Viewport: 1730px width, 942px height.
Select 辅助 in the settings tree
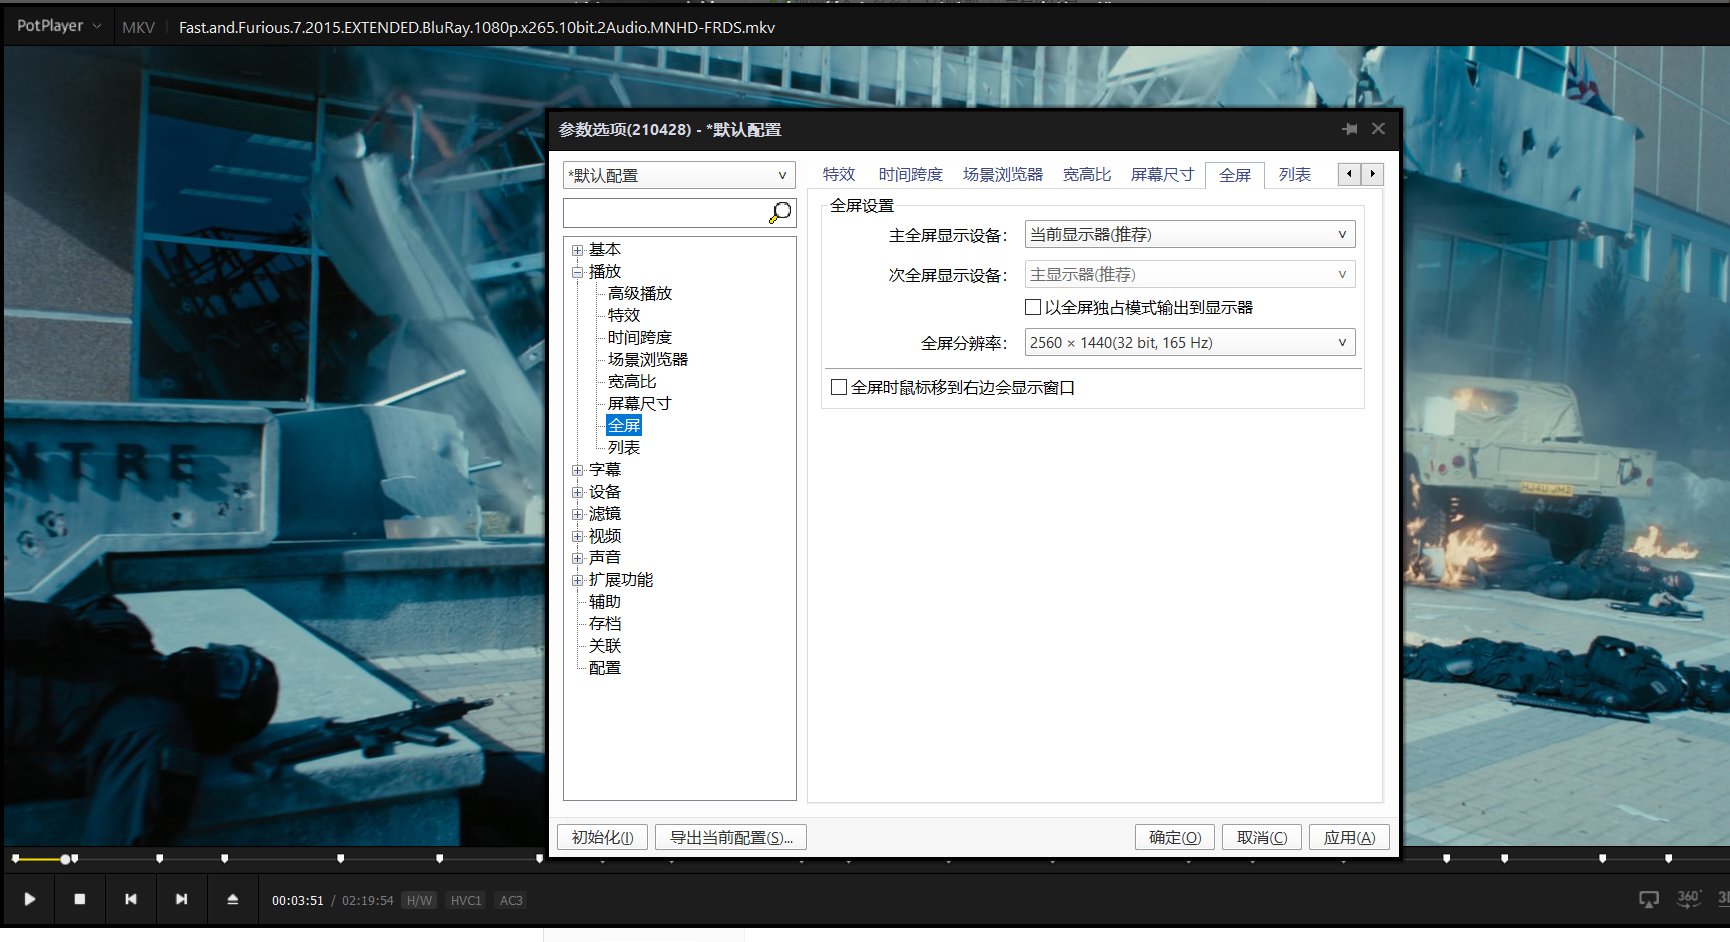pos(605,601)
